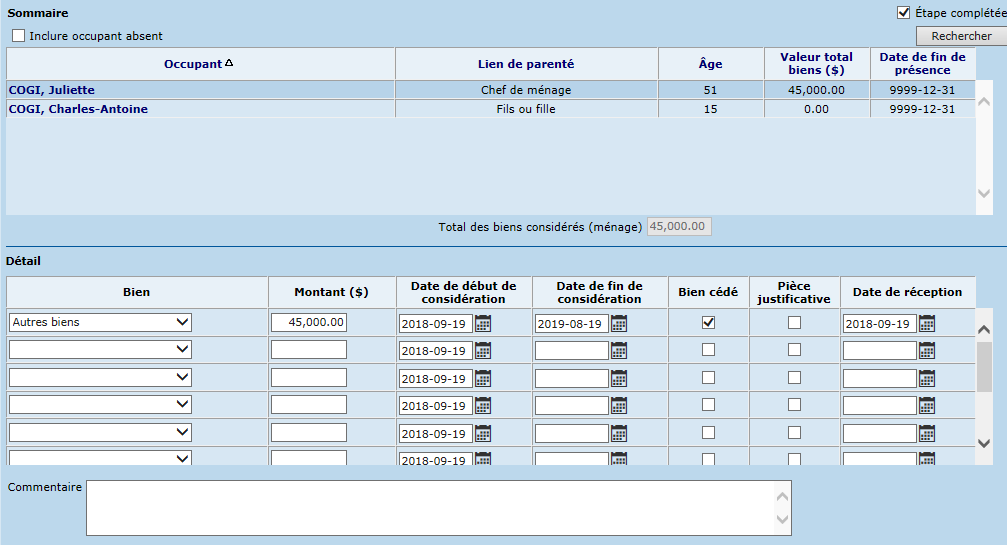
Task: Toggle the 'Inclure occupant absent' checkbox
Action: tap(19, 36)
